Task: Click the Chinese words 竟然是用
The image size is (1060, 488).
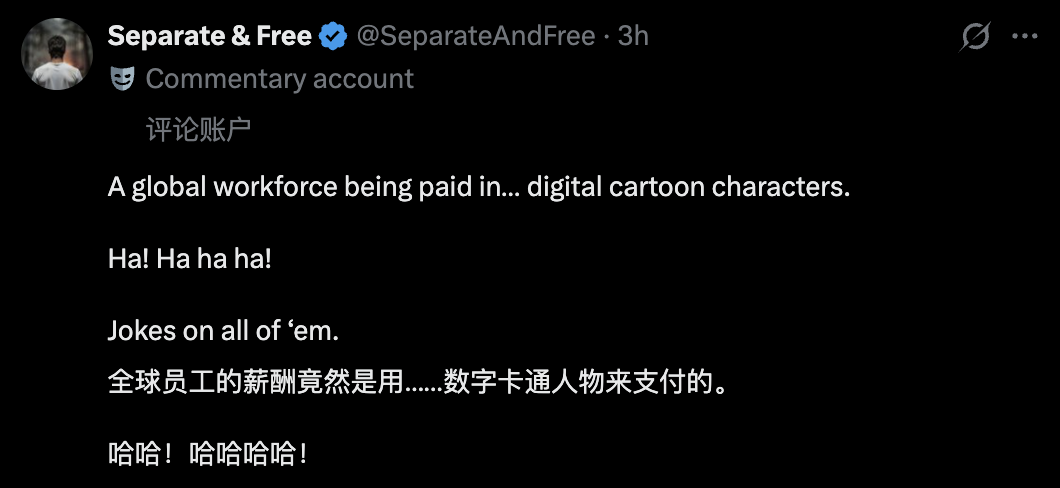Action: (x=350, y=382)
